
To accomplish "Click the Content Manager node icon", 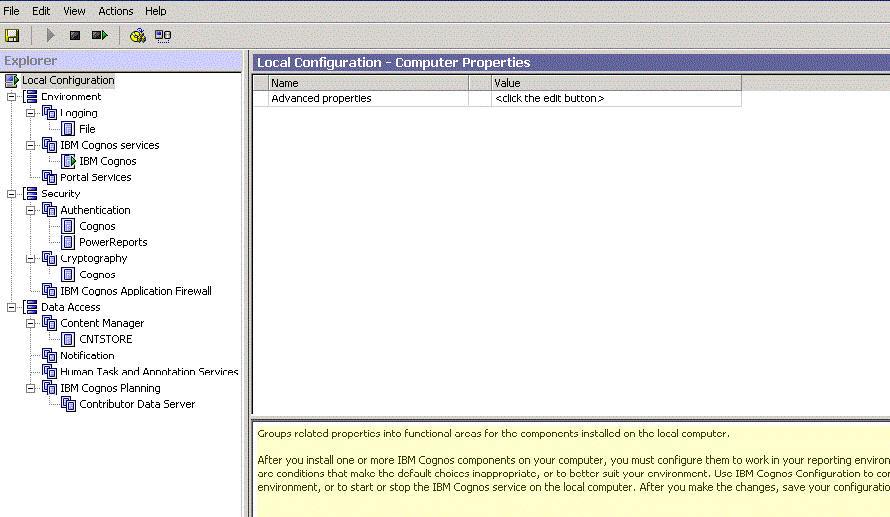I will click(49, 323).
